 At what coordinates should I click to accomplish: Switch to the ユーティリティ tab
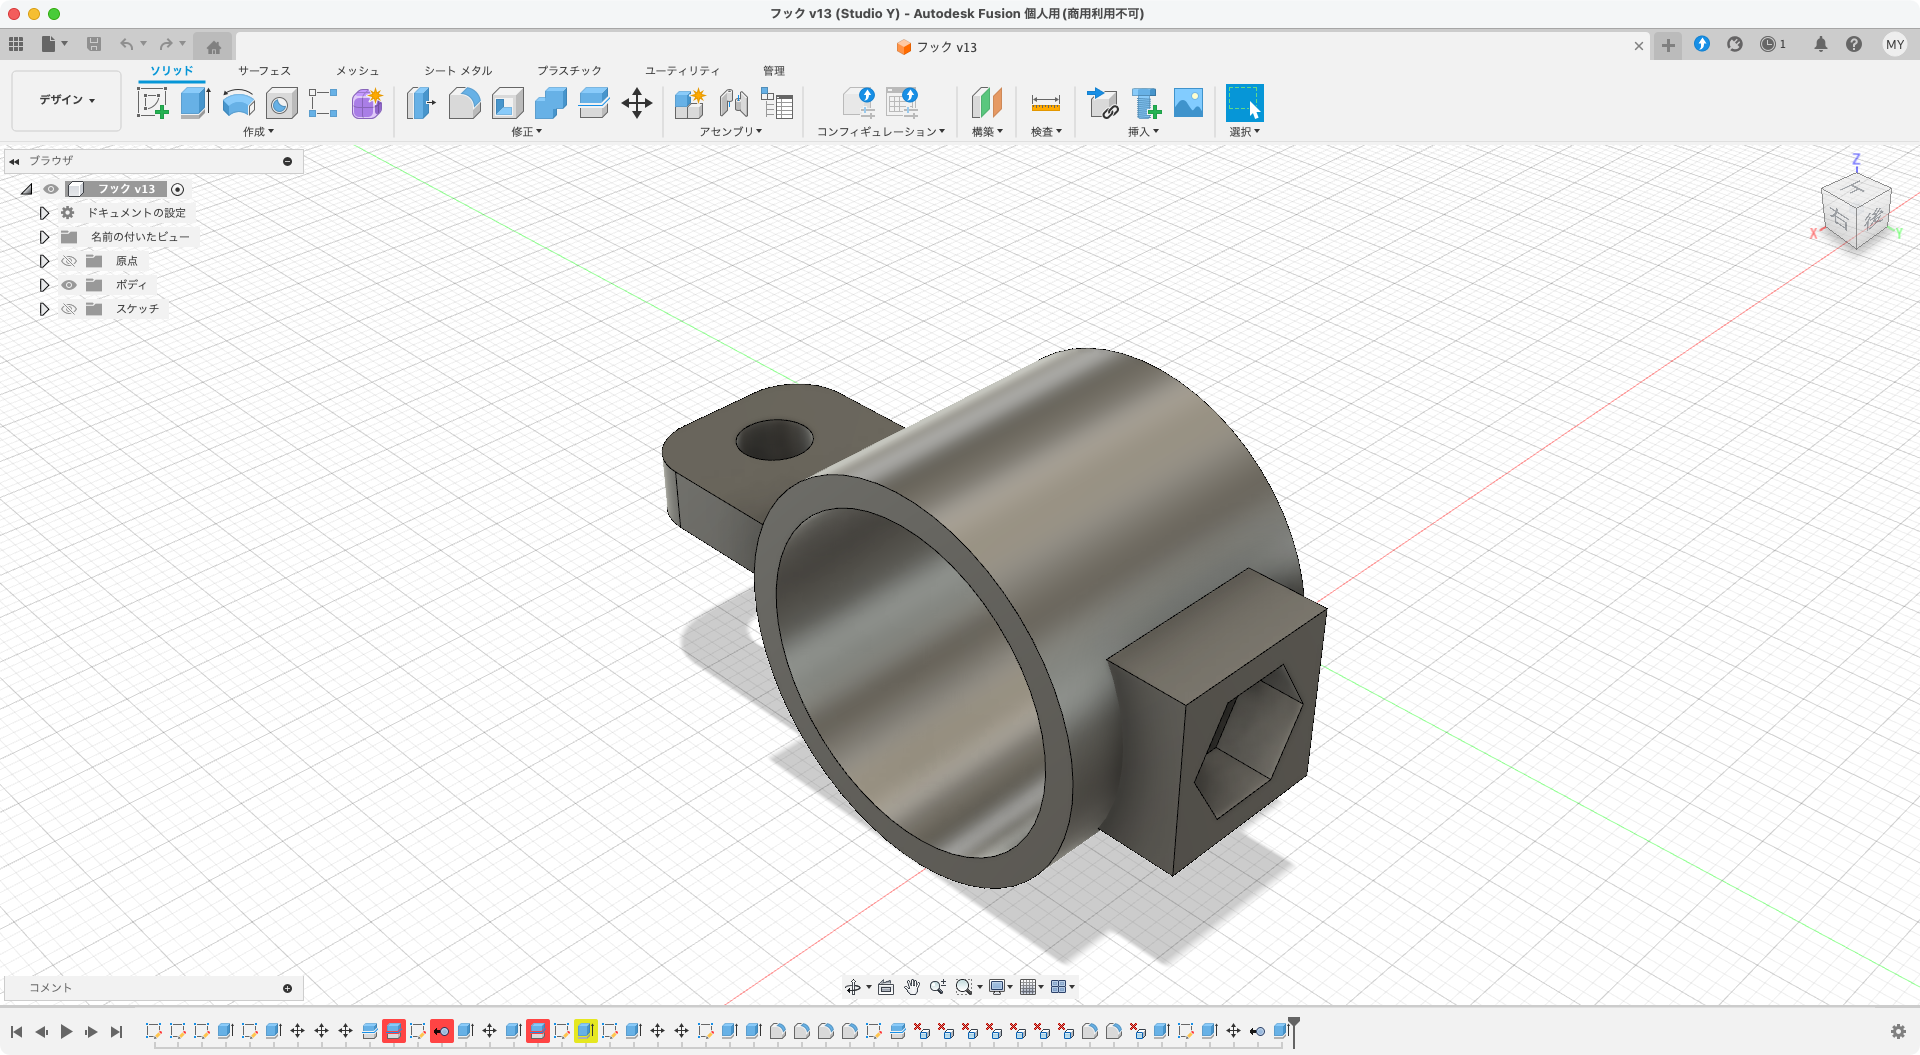(682, 71)
